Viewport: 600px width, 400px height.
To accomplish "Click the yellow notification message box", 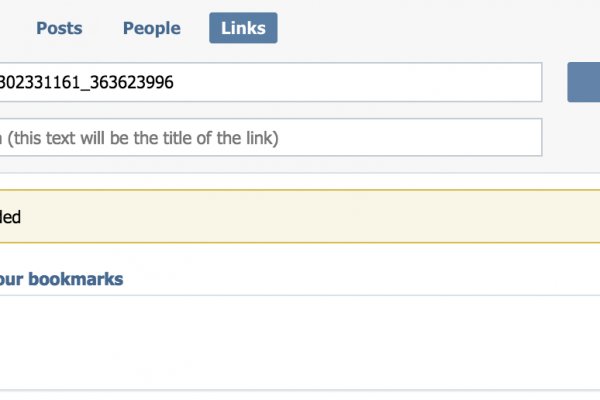I will click(x=300, y=216).
